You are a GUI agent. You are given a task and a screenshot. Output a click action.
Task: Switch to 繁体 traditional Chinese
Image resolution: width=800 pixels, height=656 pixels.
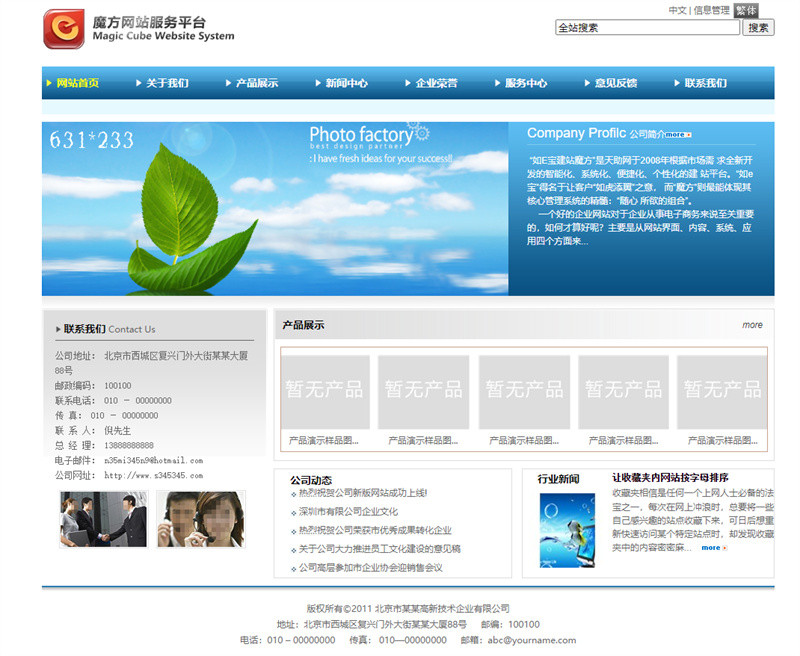pos(746,10)
